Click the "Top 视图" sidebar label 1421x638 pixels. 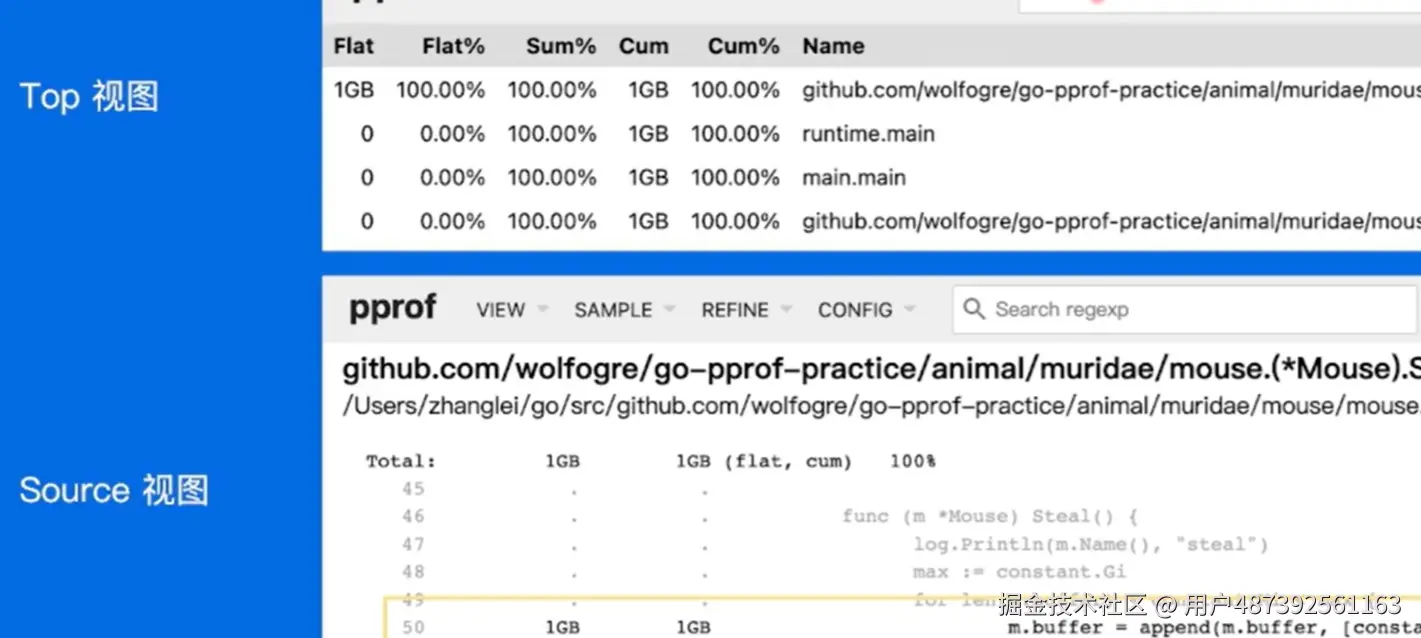(x=89, y=97)
